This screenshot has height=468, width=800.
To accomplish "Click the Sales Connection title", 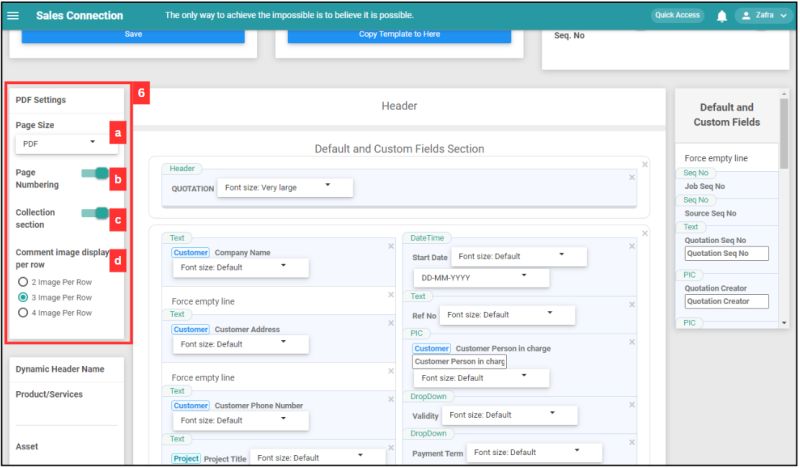I will pyautogui.click(x=80, y=15).
